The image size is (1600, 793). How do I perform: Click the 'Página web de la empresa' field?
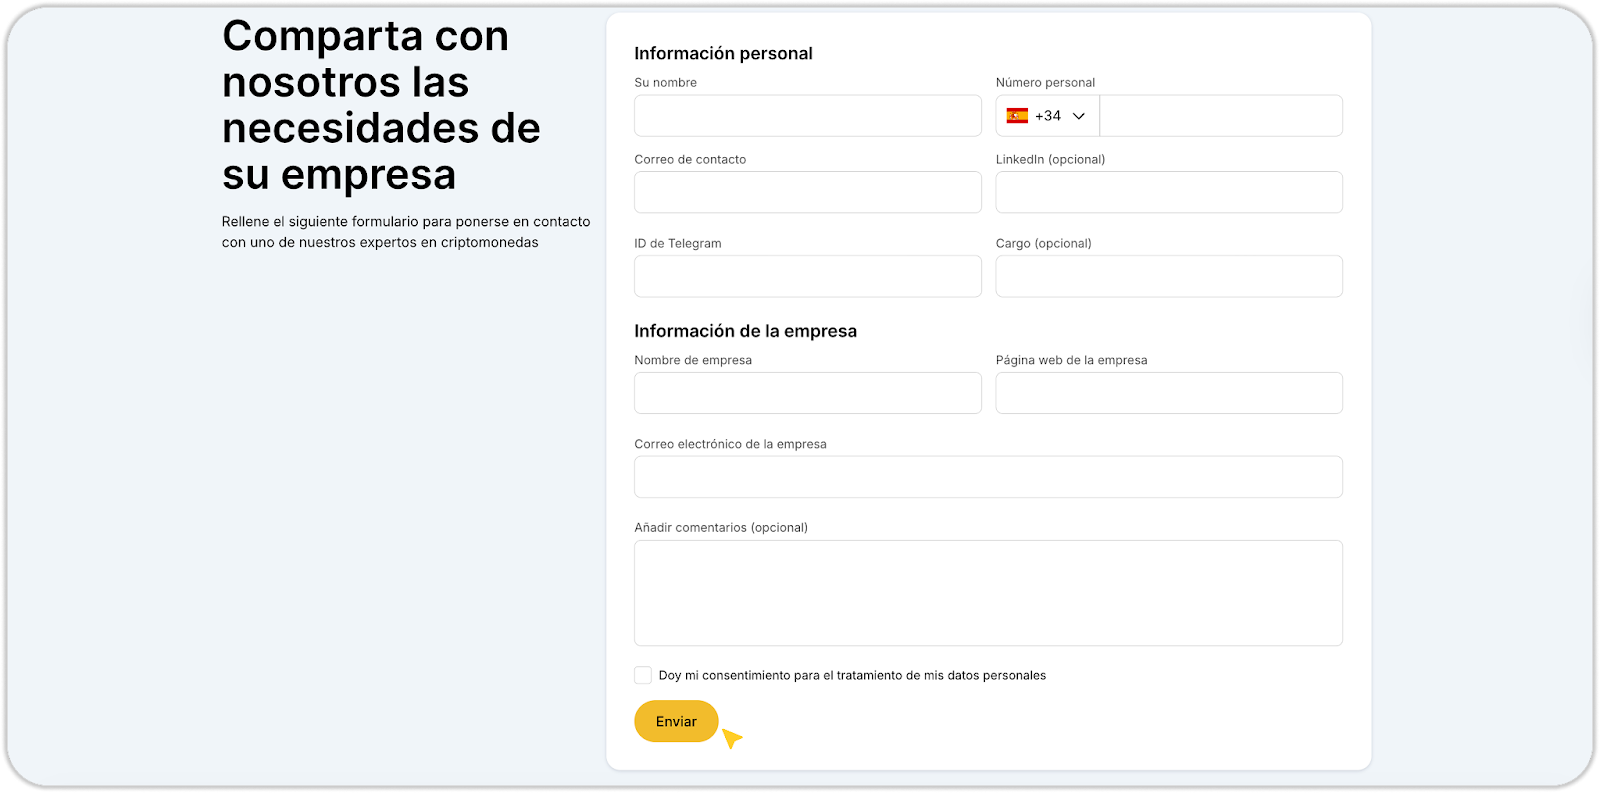1168,393
